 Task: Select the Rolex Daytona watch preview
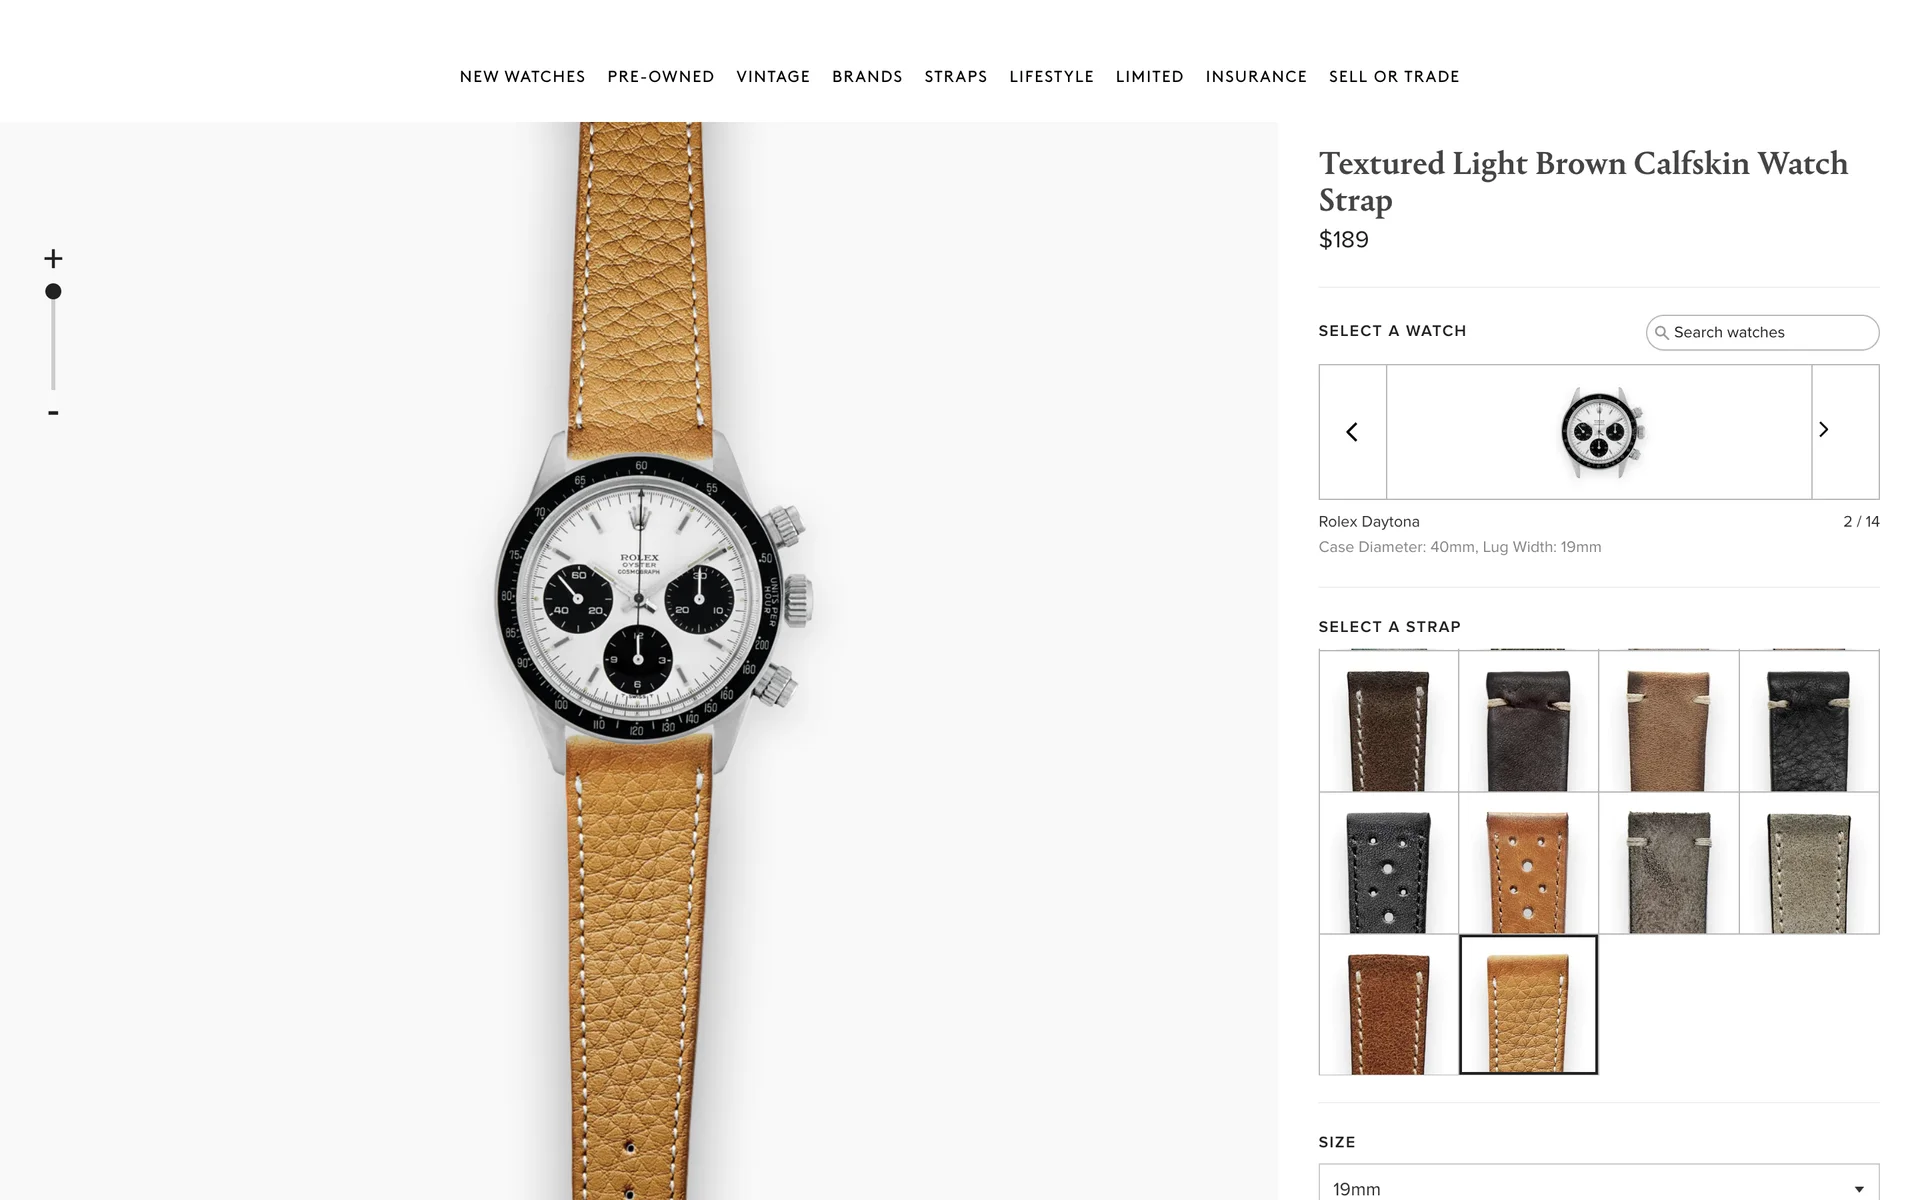click(1599, 432)
